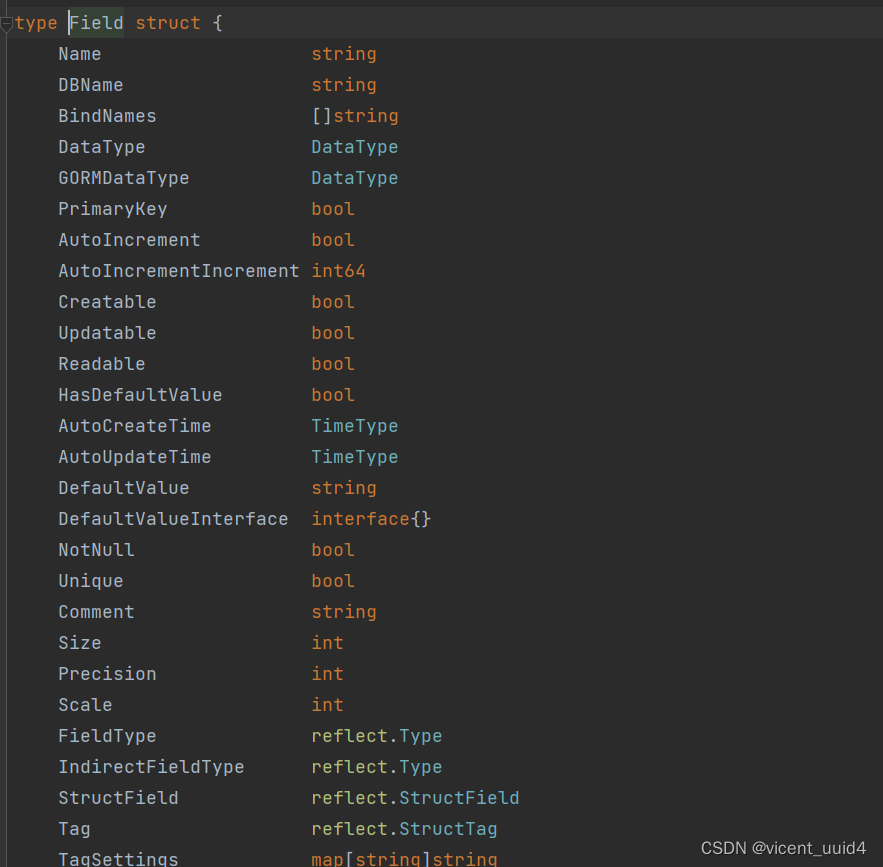883x867 pixels.
Task: Click the 'struct' keyword
Action: (168, 23)
